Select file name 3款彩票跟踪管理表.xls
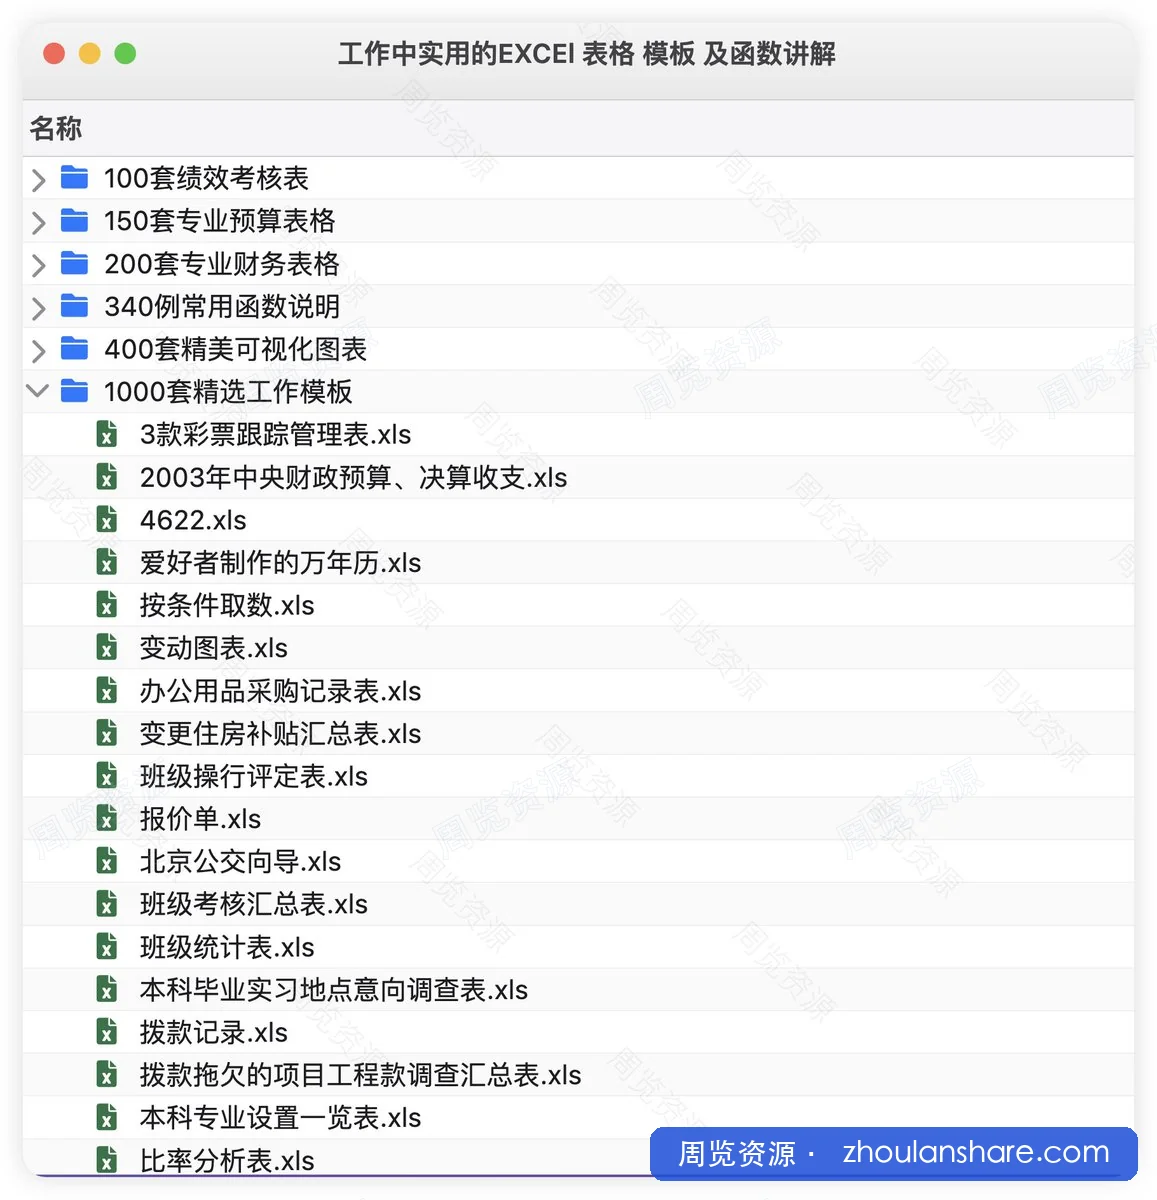Screen dimensions: 1157x1200 [x=275, y=435]
